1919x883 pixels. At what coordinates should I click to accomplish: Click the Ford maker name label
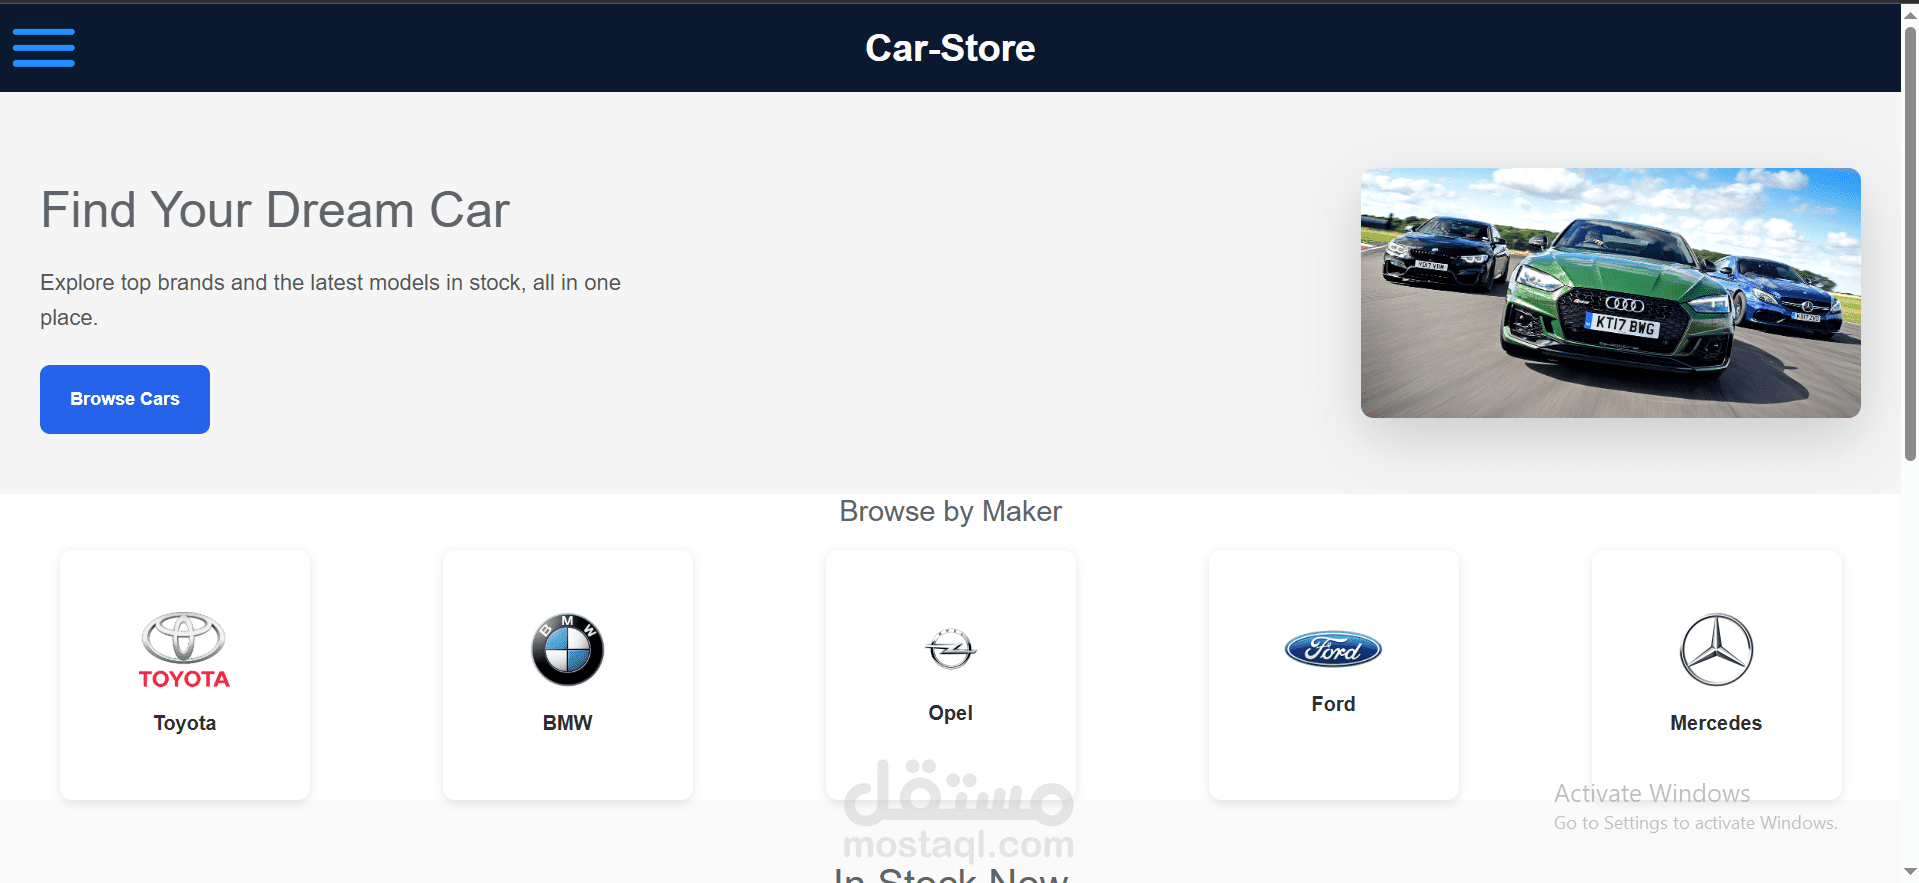click(1333, 704)
